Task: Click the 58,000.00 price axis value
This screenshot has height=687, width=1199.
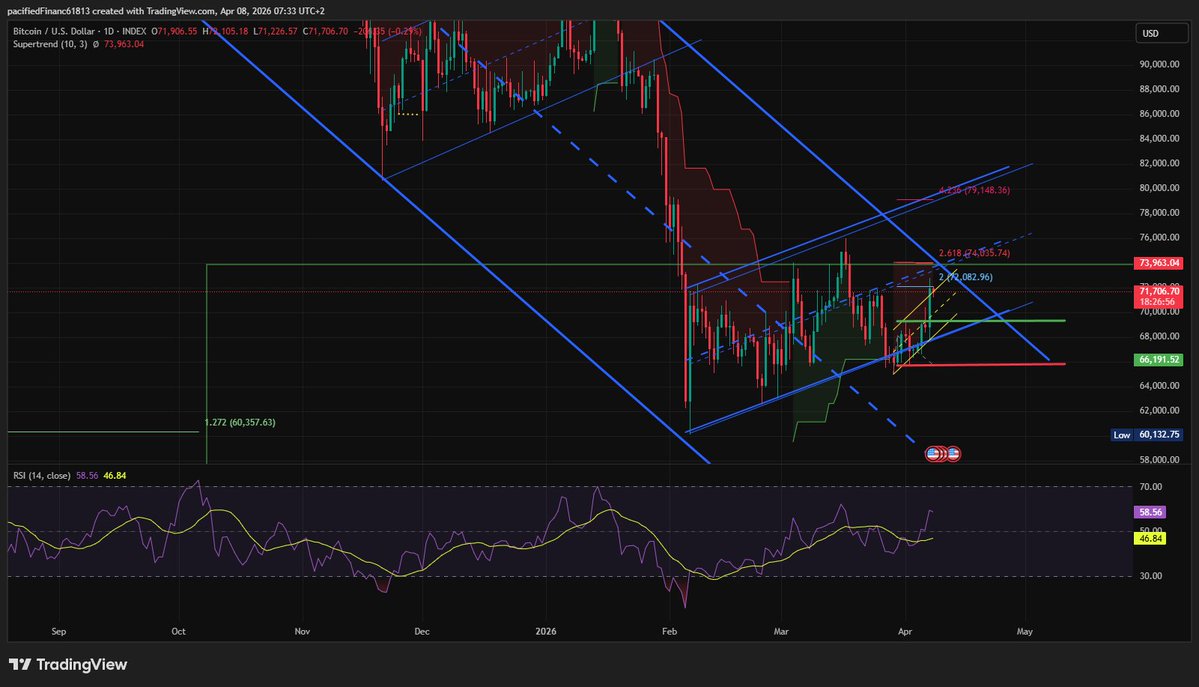Action: pyautogui.click(x=1159, y=460)
